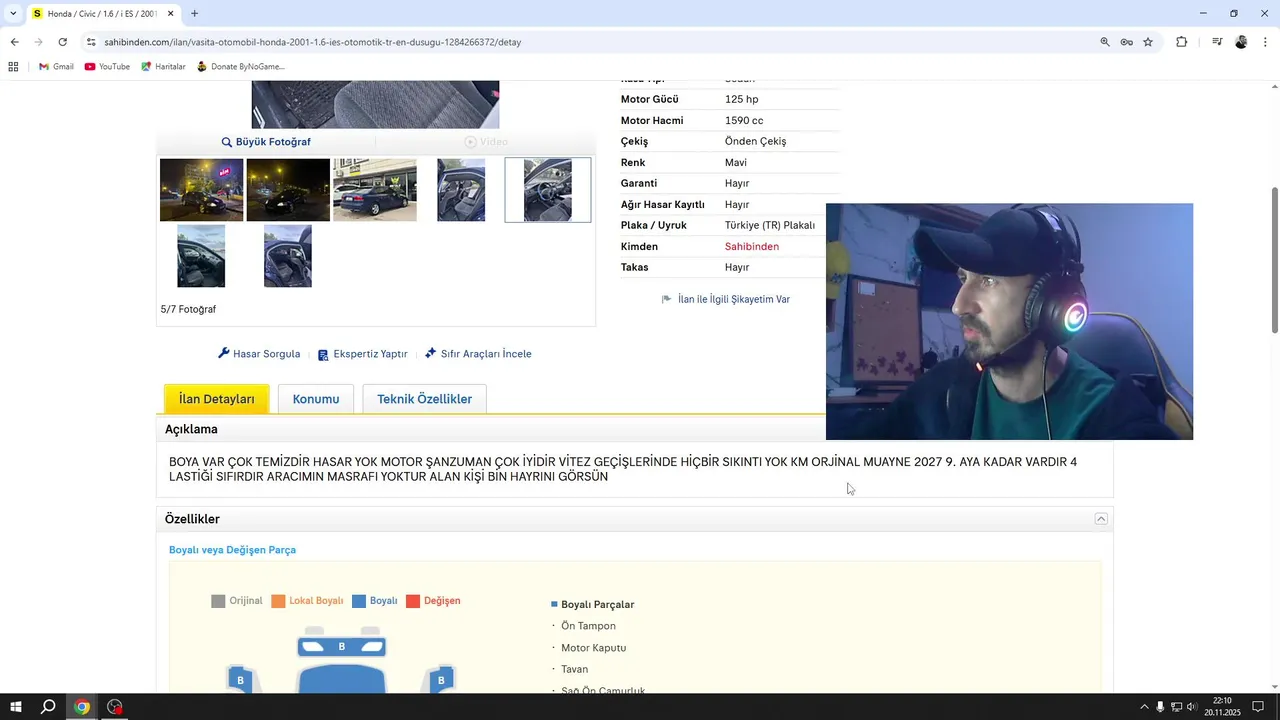Click the Büyük Fotoğraf link
1280x720 pixels.
266,142
